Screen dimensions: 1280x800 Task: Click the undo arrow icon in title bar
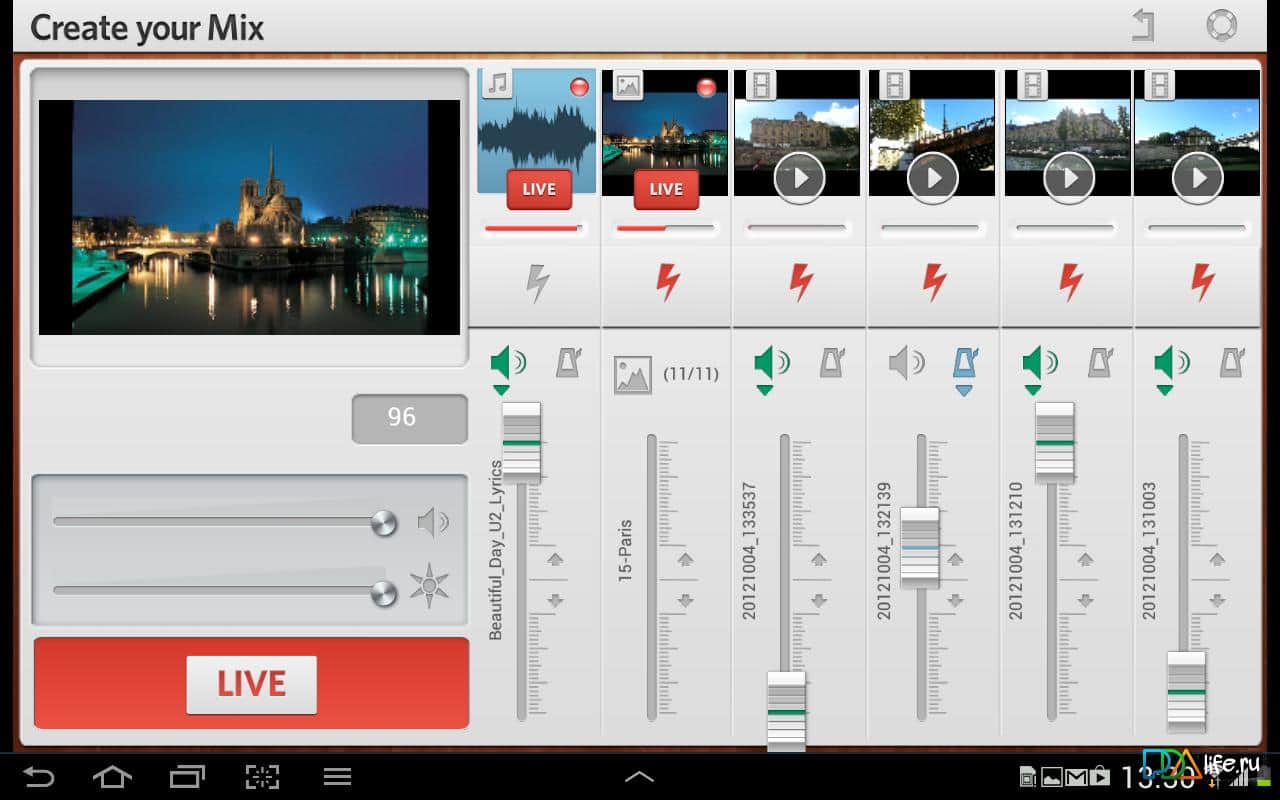[1144, 25]
